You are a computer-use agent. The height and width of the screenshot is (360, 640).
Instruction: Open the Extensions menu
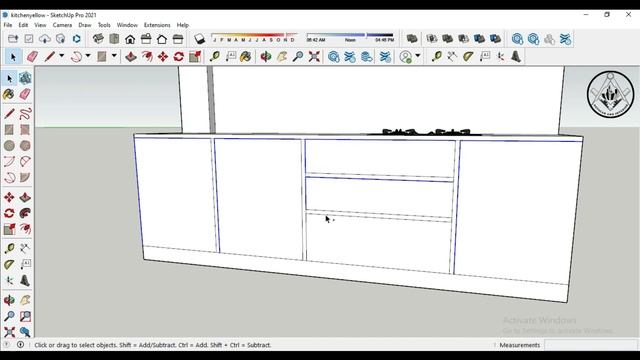click(x=157, y=25)
